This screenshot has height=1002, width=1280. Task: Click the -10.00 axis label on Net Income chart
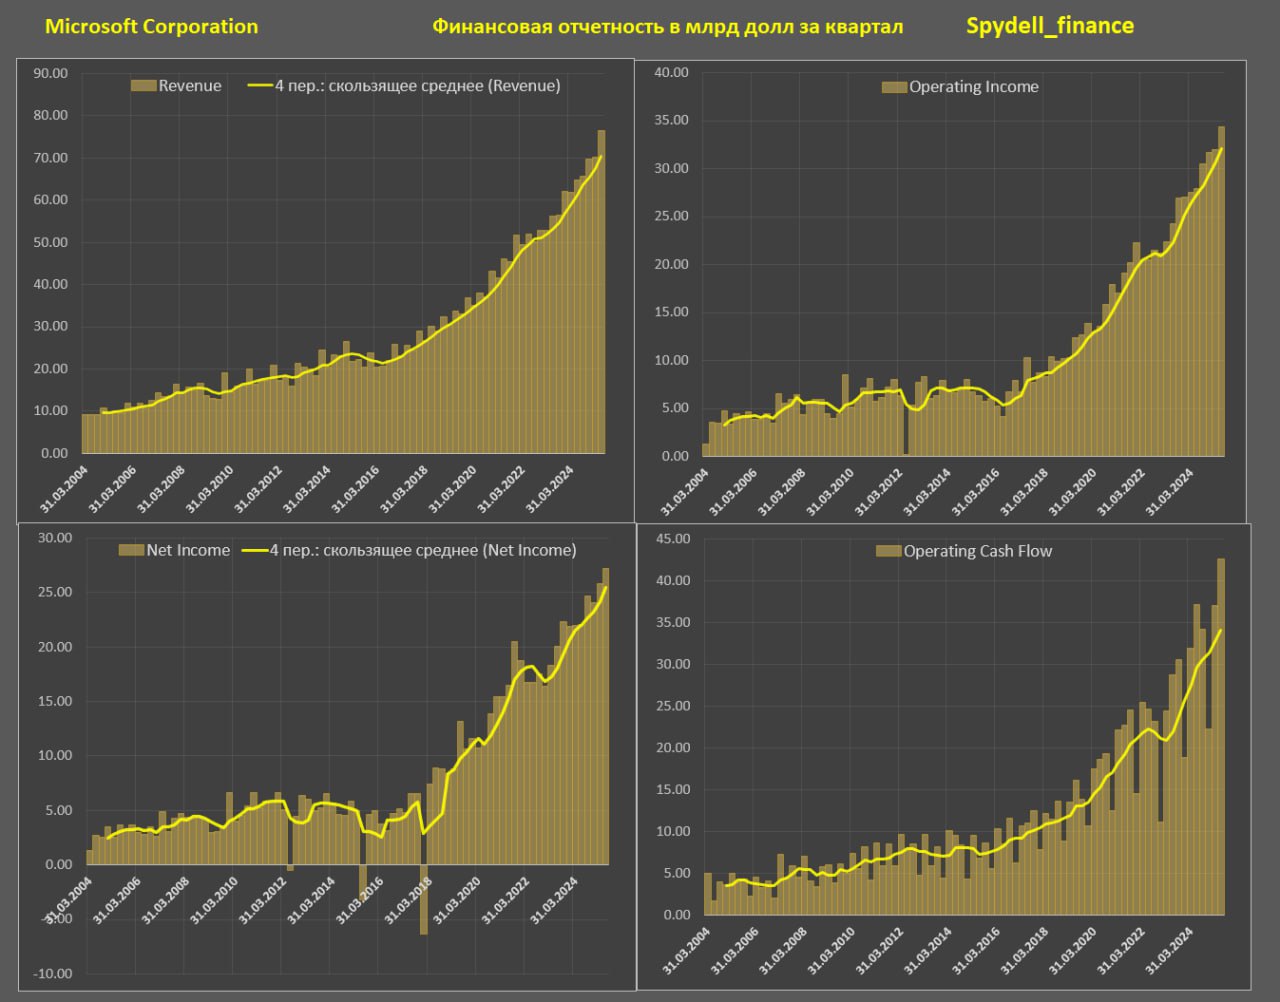53,974
